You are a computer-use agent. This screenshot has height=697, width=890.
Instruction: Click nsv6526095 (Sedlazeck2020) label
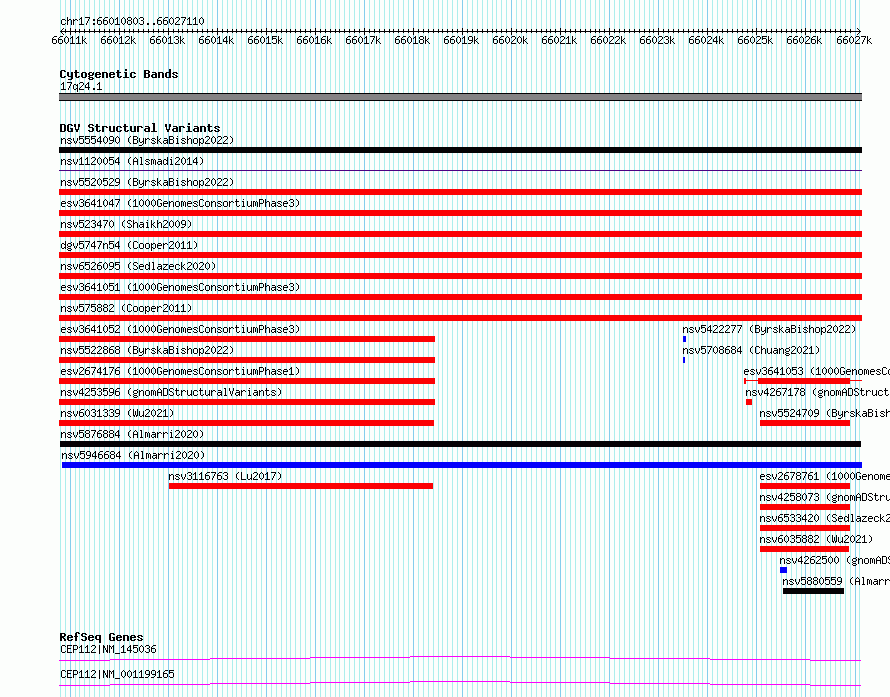point(138,266)
